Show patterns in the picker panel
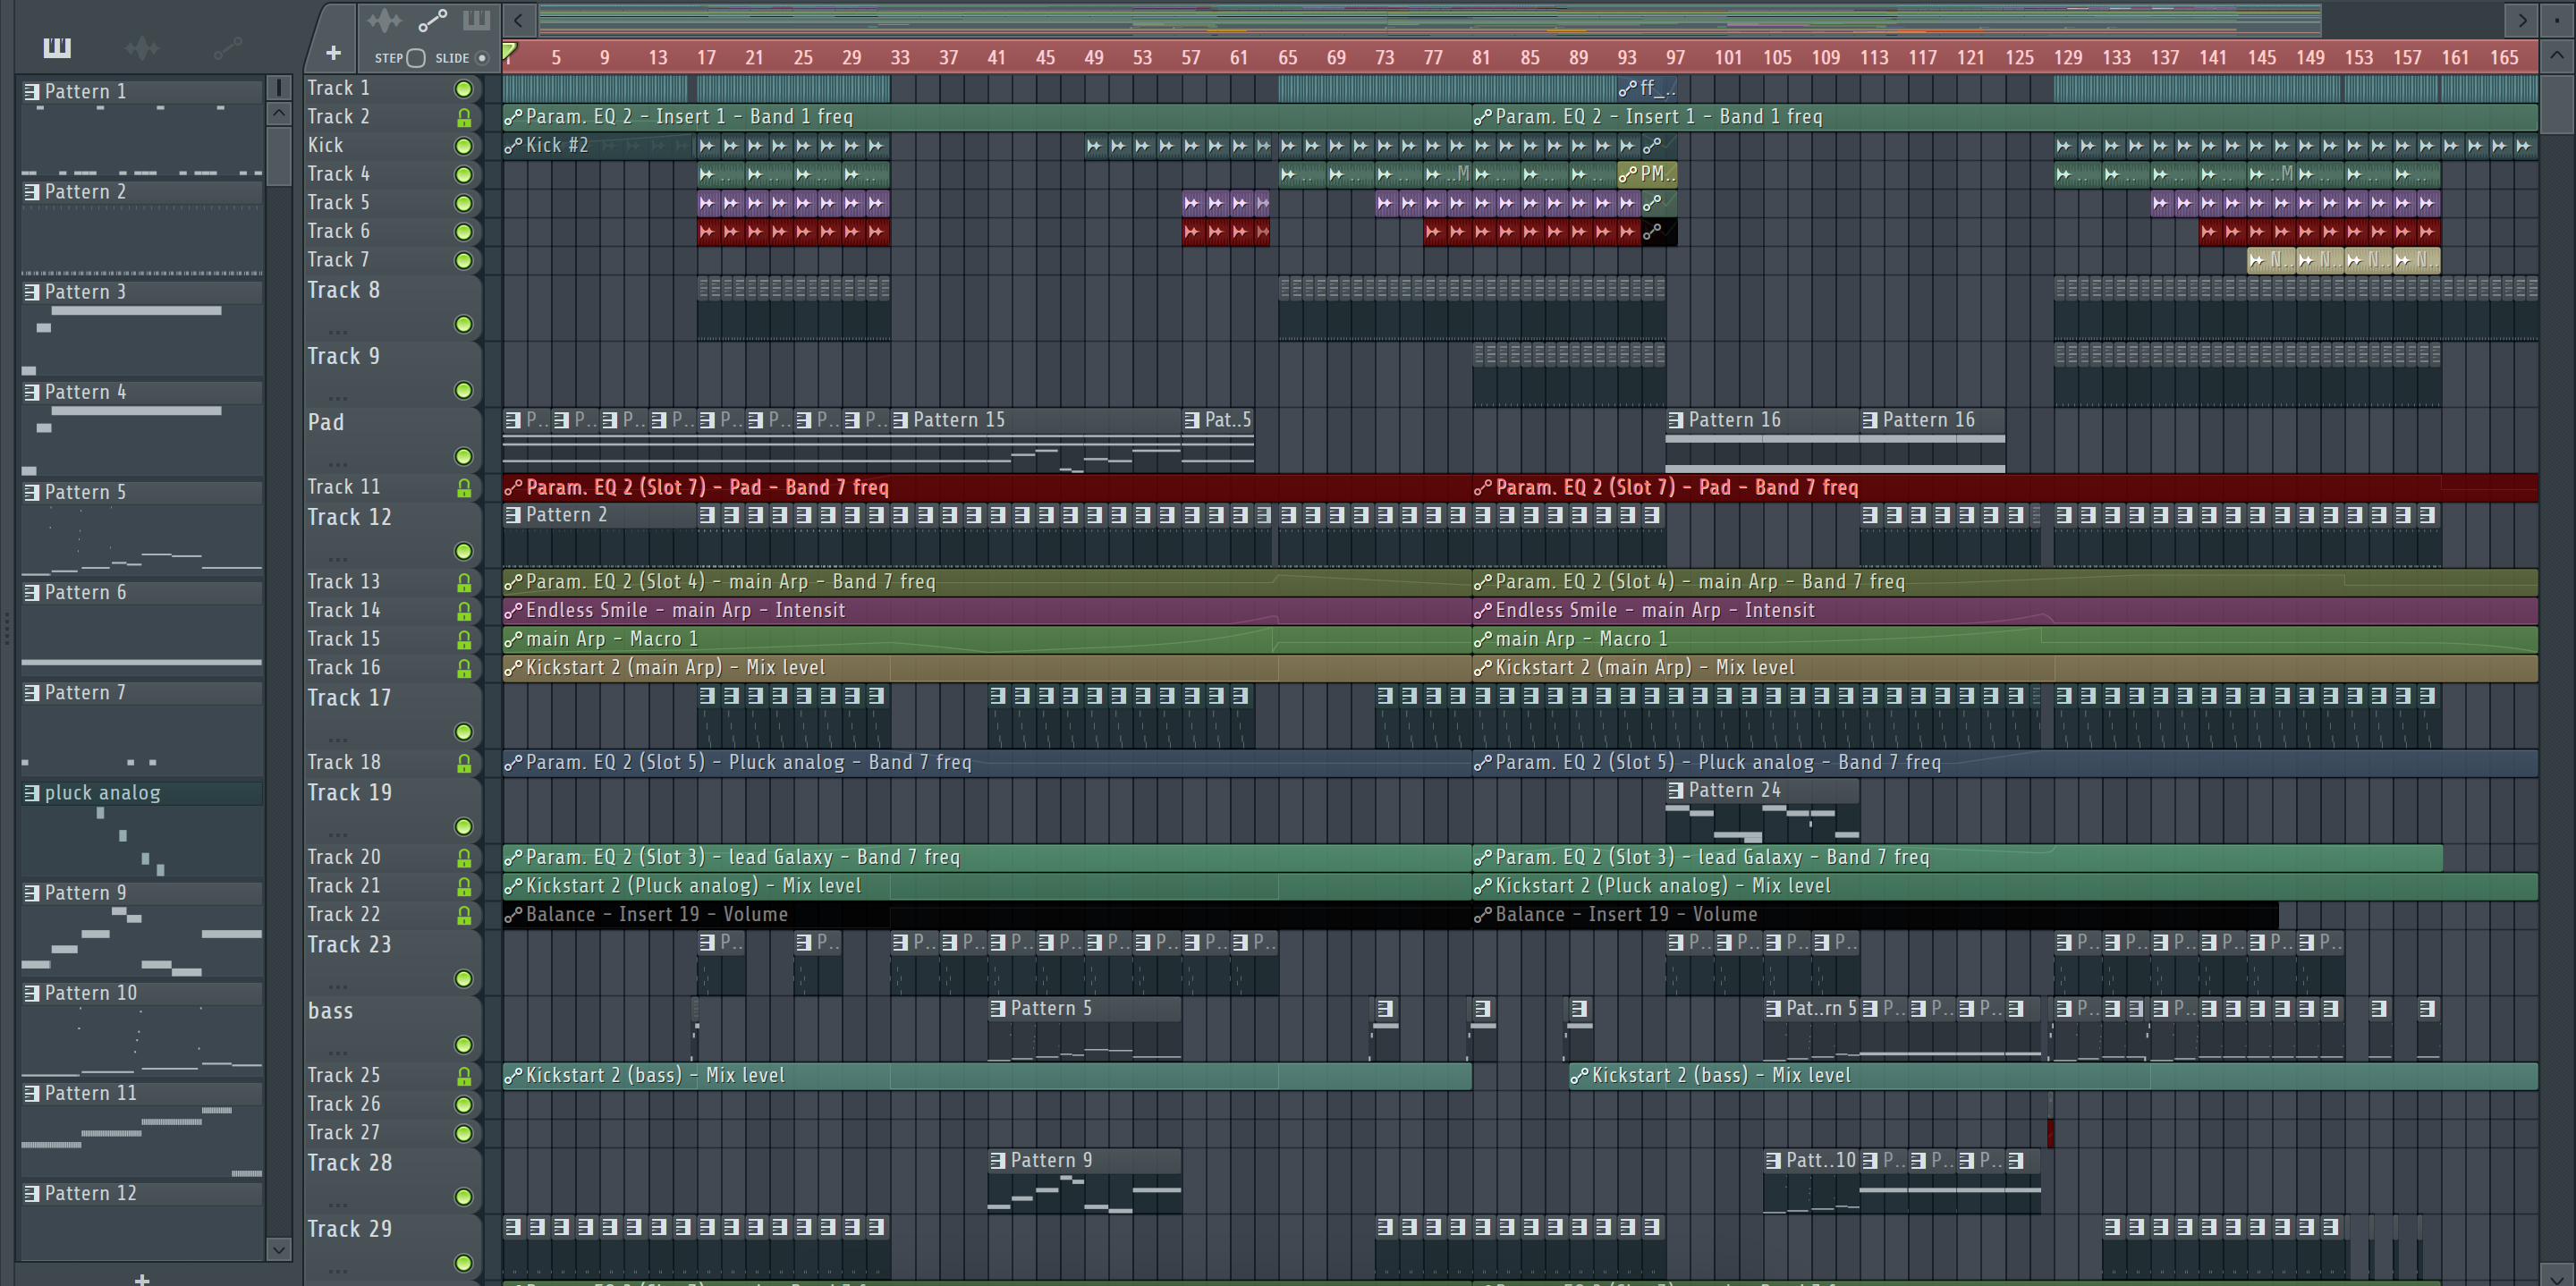2576x1286 pixels. pyautogui.click(x=57, y=47)
